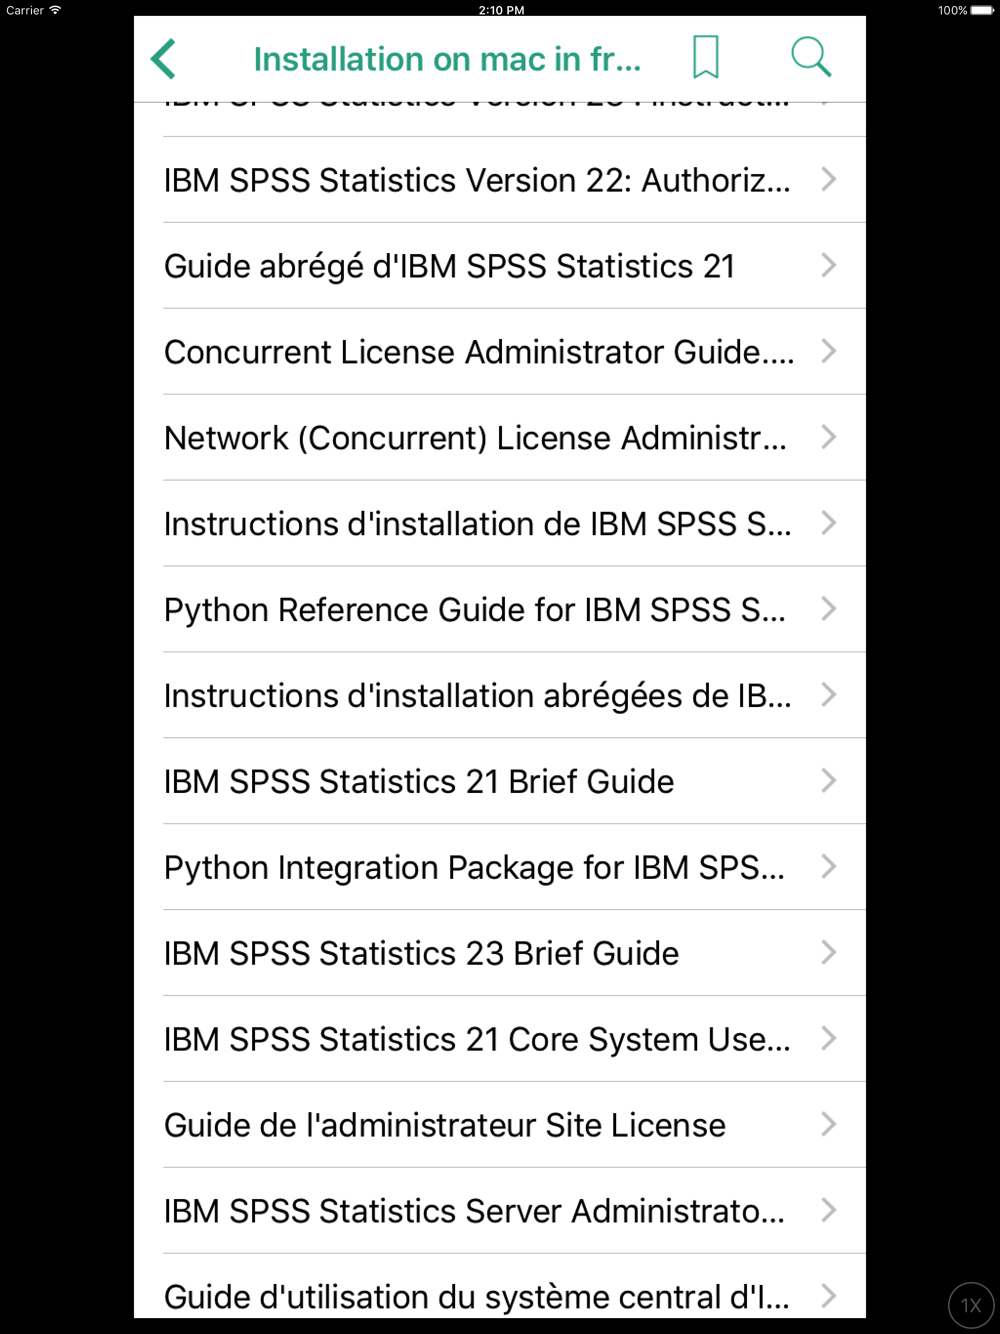The width and height of the screenshot is (1000, 1334).
Task: Tap chevron on Statistics 21 Brief Guide row
Action: (x=829, y=781)
